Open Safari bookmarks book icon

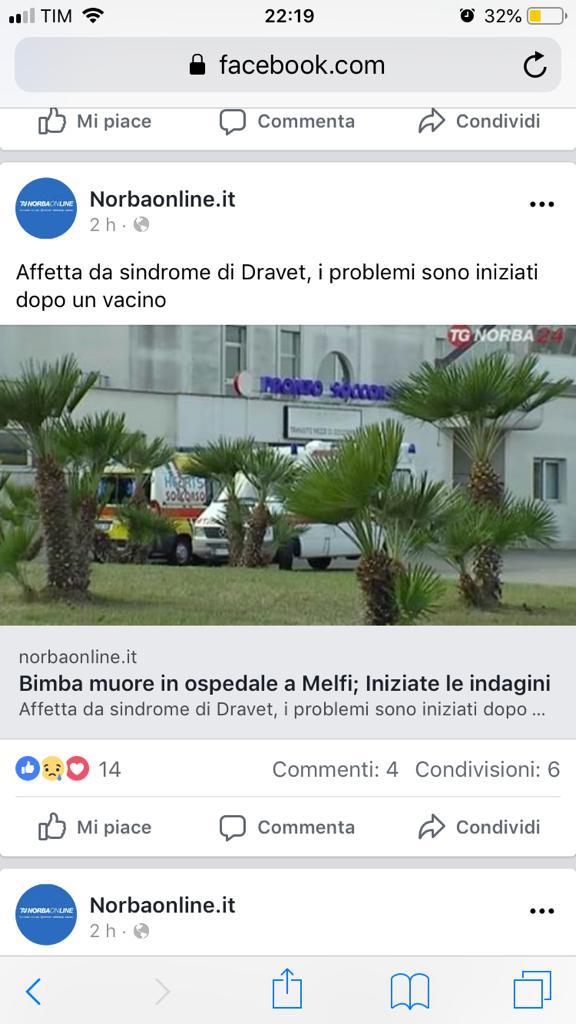pos(409,991)
